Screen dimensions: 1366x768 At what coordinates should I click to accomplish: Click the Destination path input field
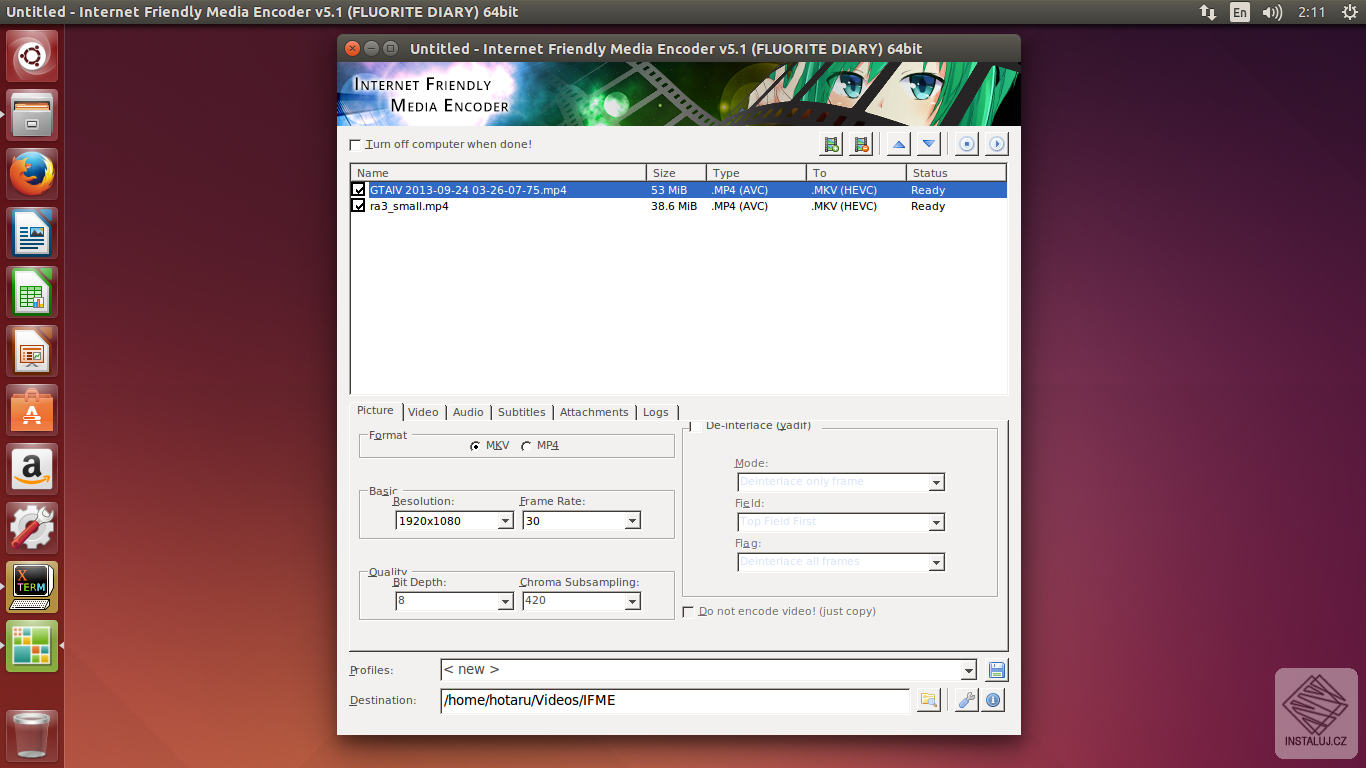[675, 700]
